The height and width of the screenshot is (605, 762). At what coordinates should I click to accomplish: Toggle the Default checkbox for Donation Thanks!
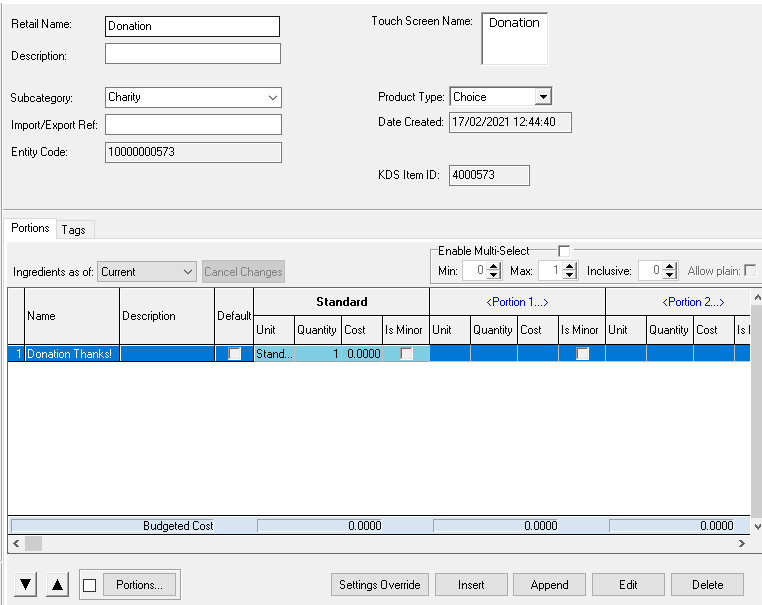[x=234, y=354]
